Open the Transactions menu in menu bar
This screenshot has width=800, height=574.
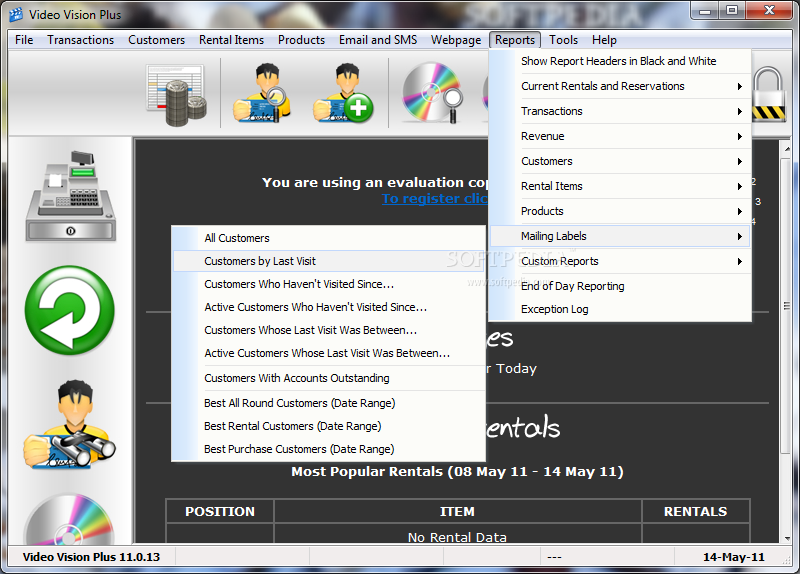tap(81, 40)
